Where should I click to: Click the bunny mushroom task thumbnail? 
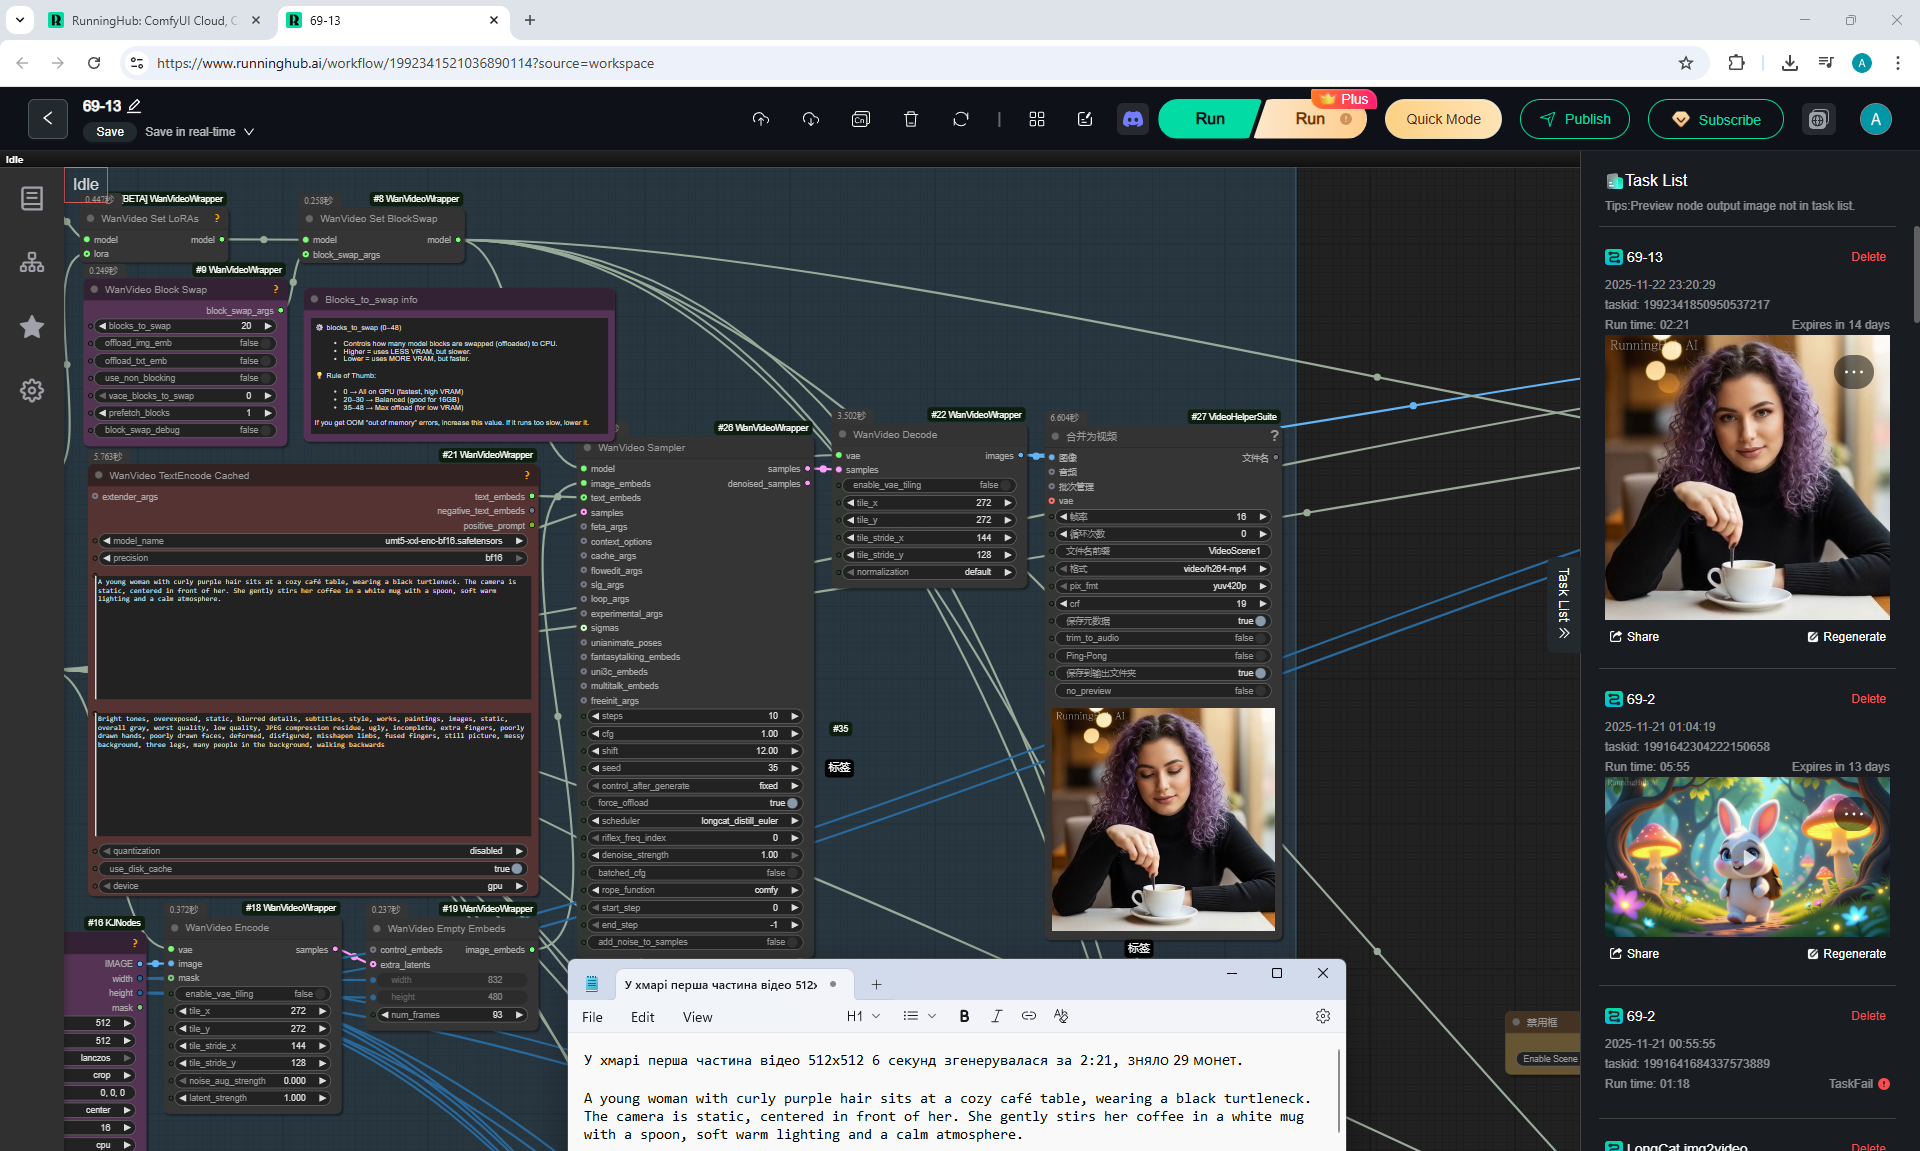point(1746,857)
